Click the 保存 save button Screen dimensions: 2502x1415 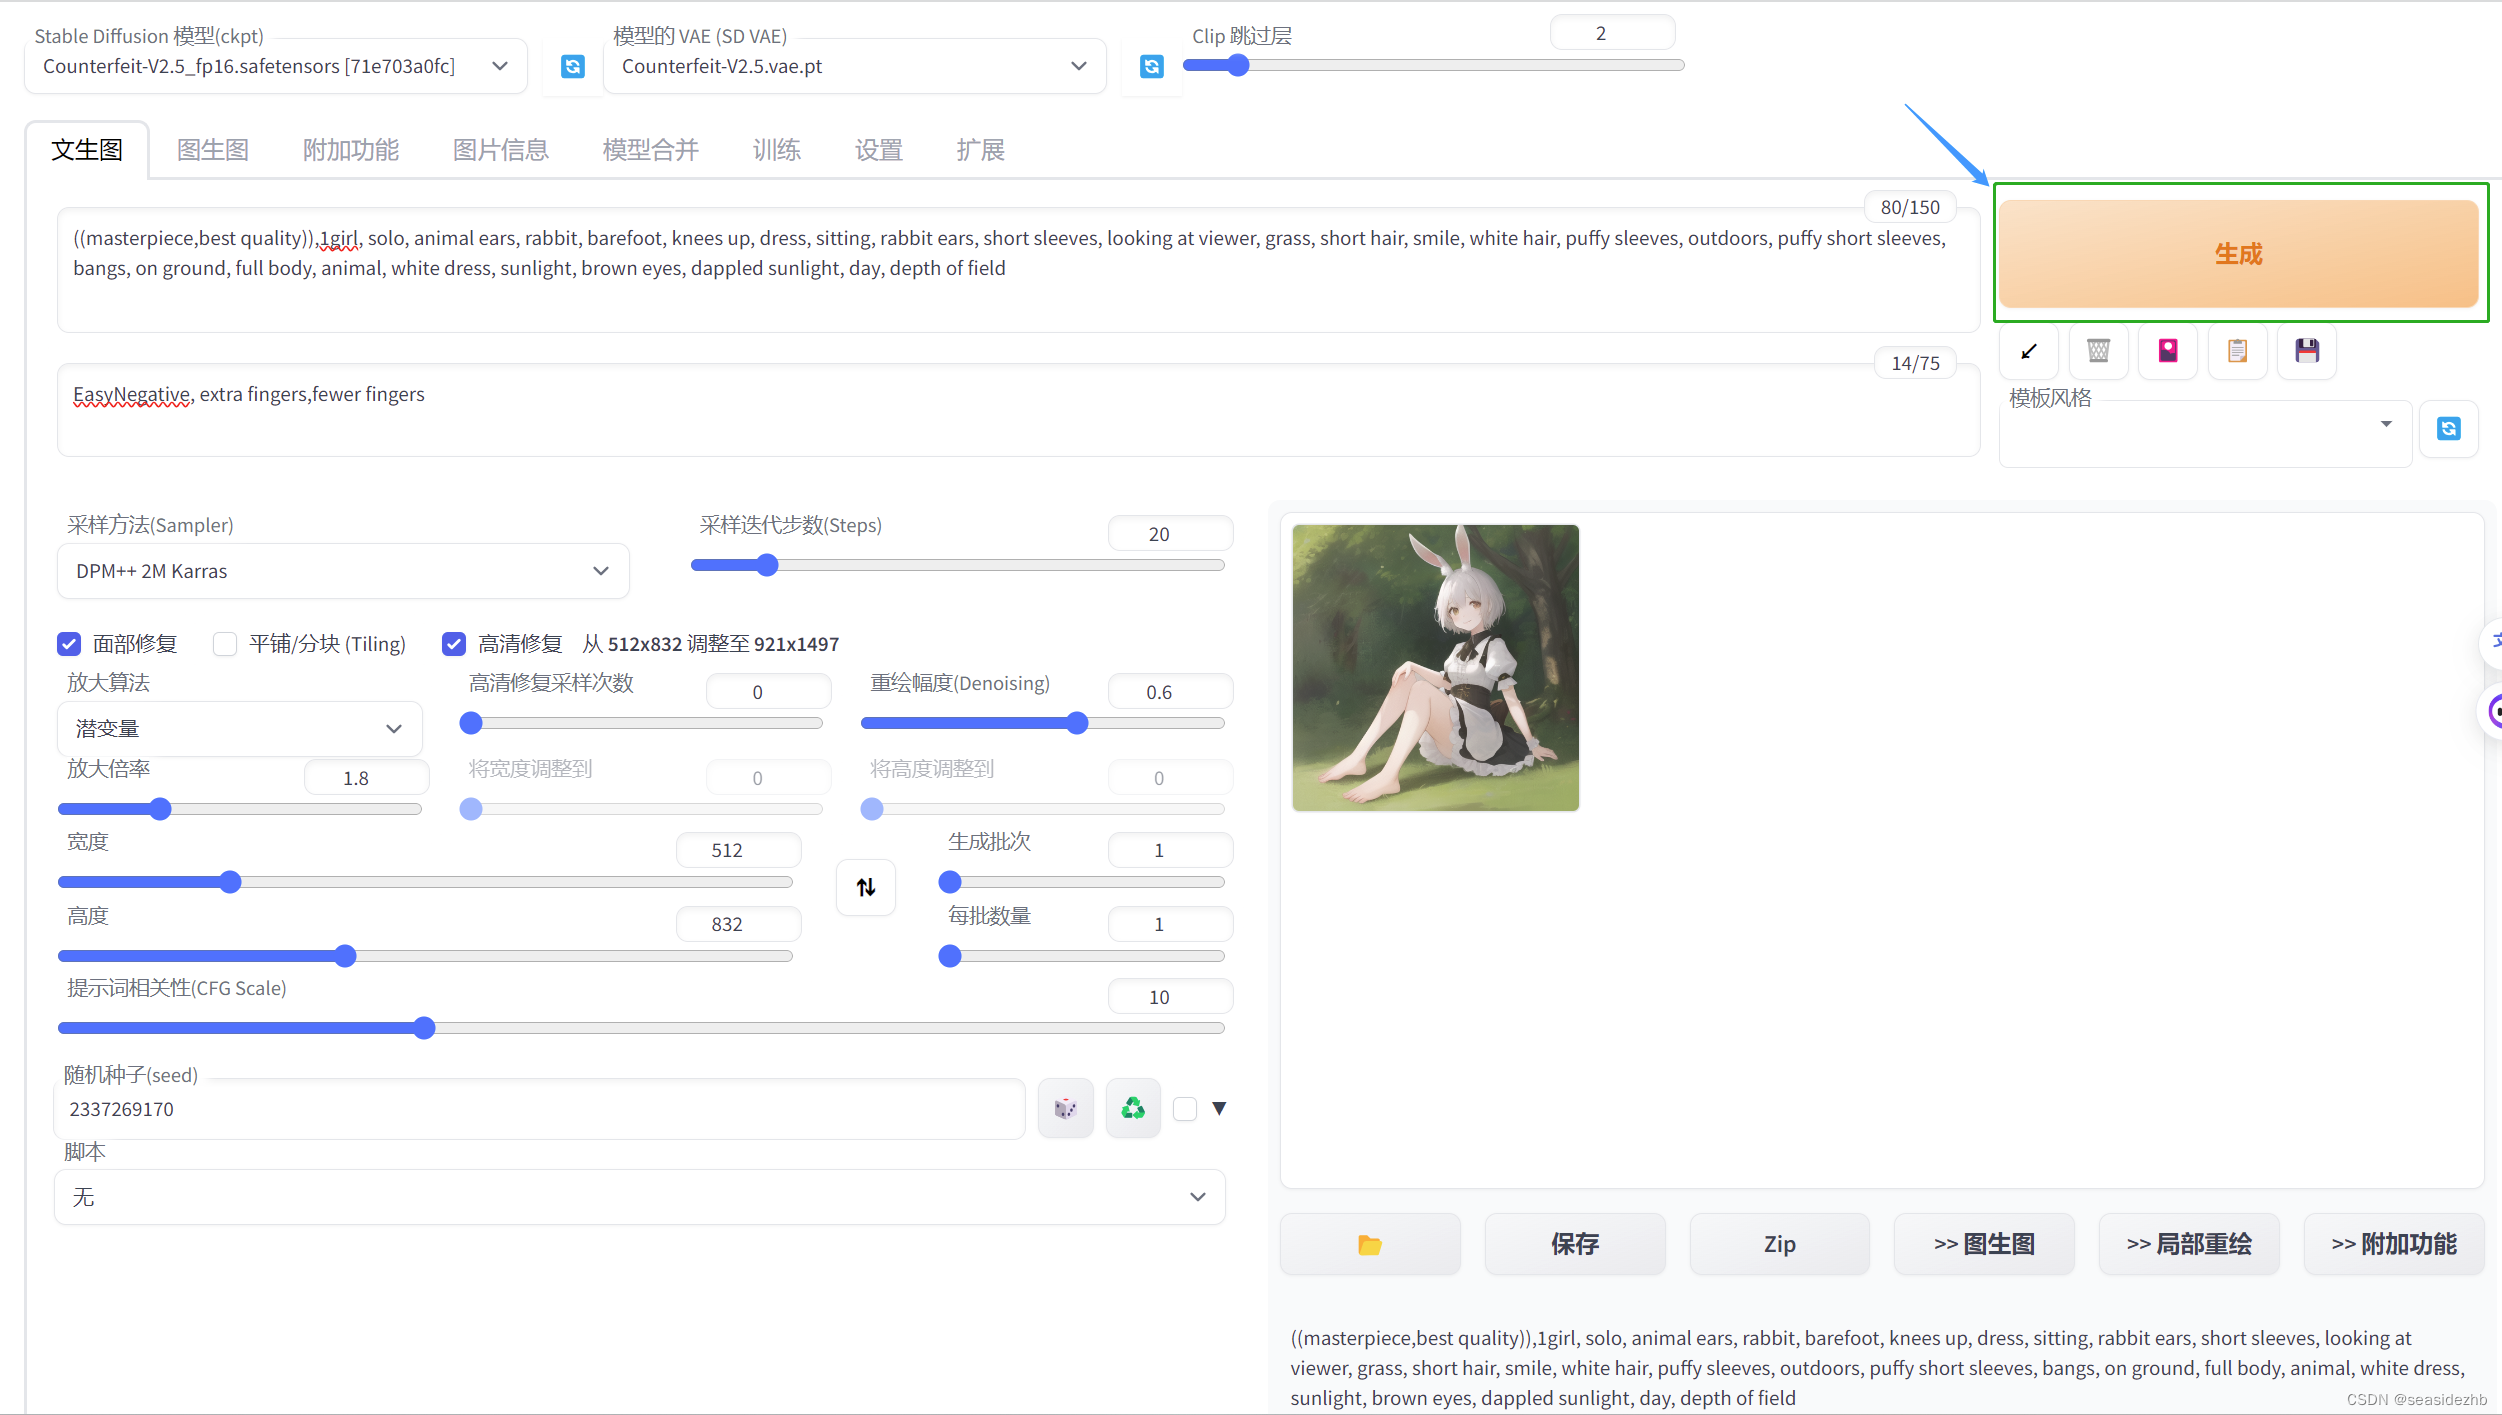click(x=1575, y=1244)
